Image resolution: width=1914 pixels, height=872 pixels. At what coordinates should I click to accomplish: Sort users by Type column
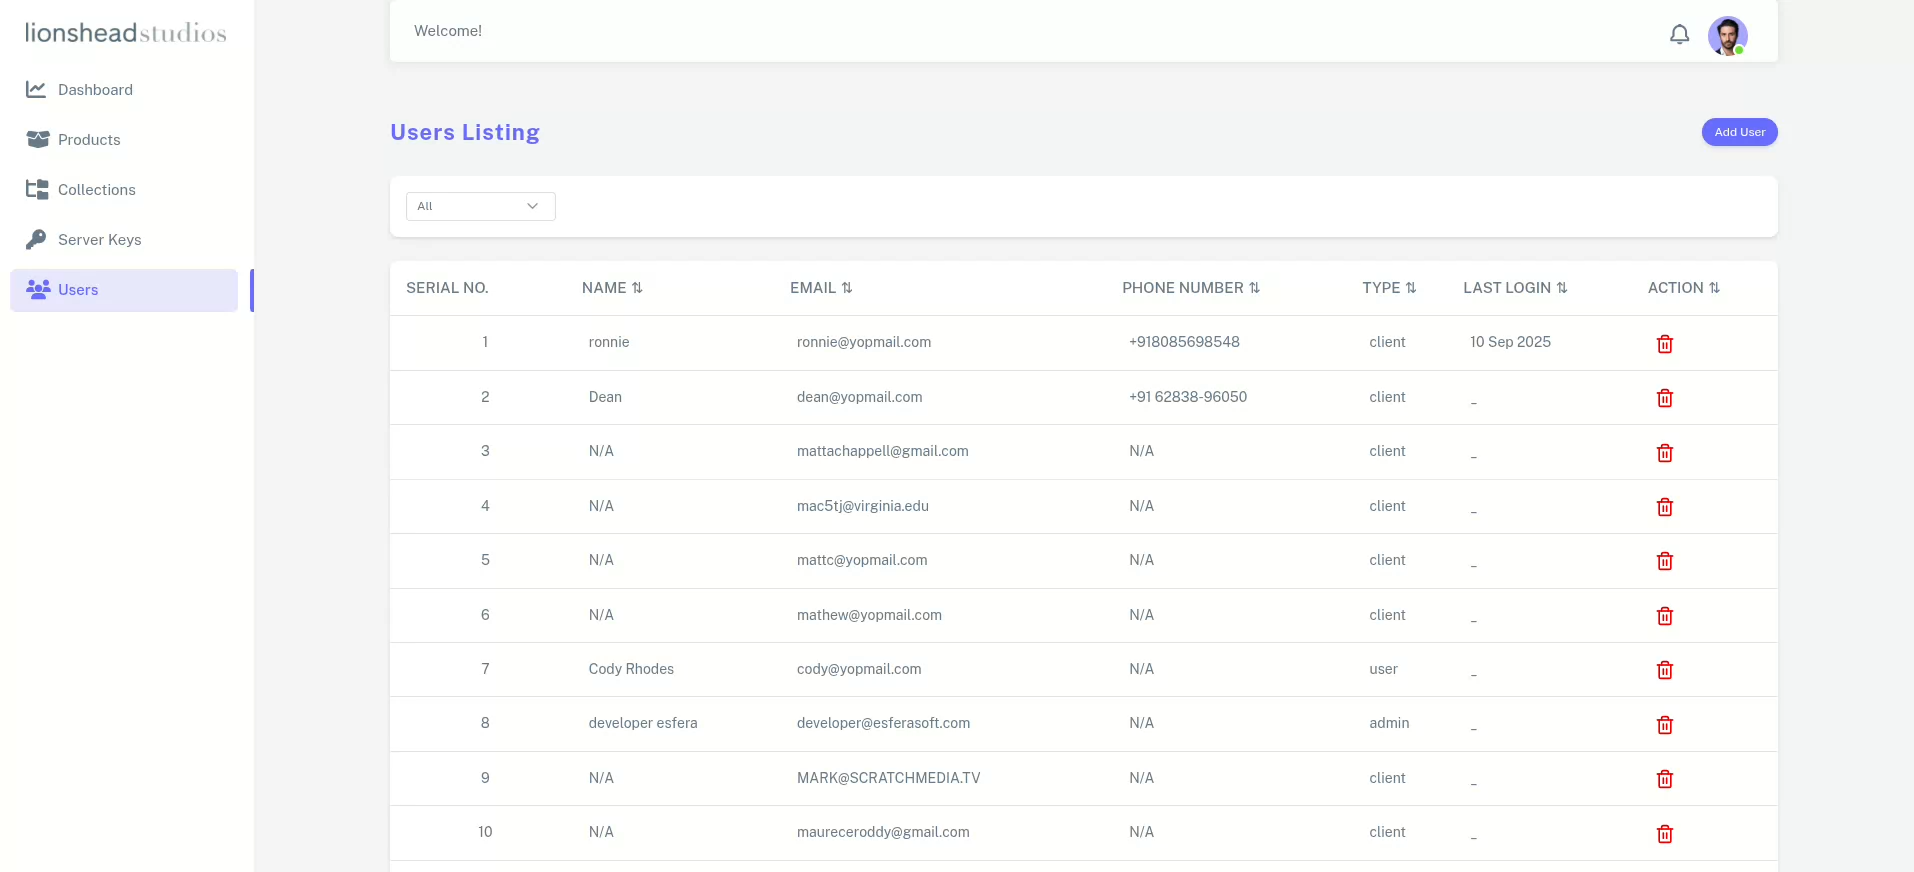(x=1388, y=288)
